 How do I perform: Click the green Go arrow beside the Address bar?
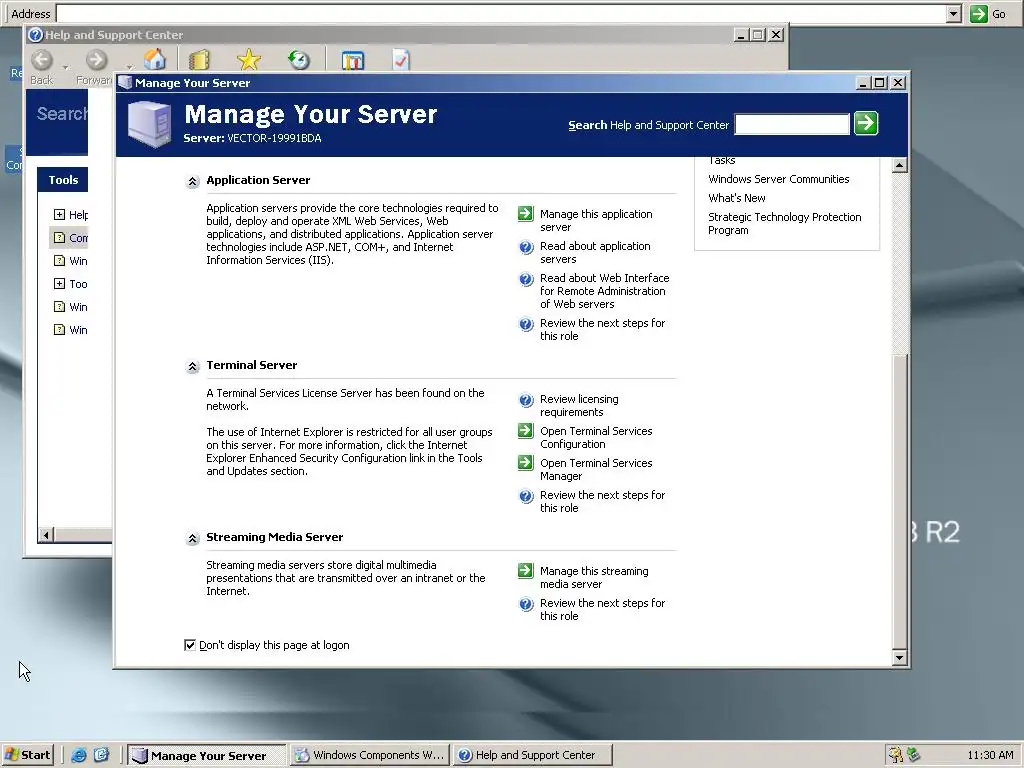click(x=978, y=14)
